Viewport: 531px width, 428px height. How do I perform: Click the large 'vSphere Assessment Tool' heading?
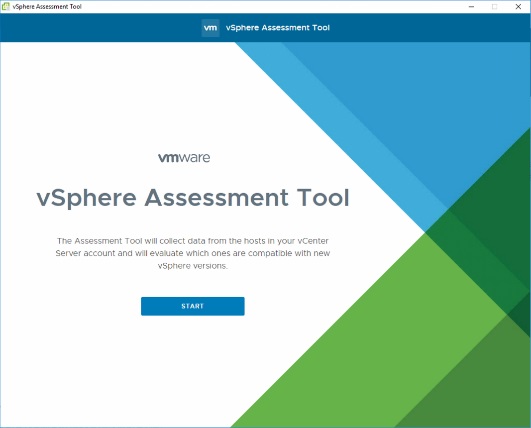pyautogui.click(x=193, y=198)
